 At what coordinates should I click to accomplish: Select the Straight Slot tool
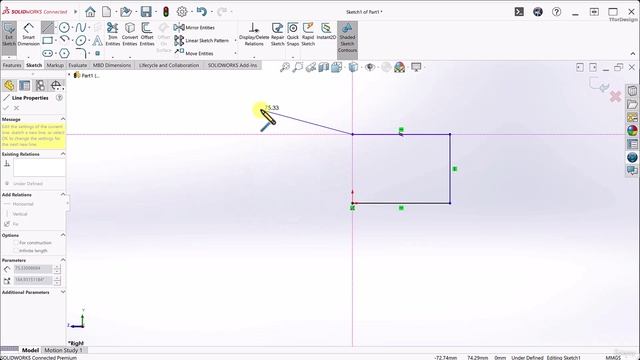[47, 53]
